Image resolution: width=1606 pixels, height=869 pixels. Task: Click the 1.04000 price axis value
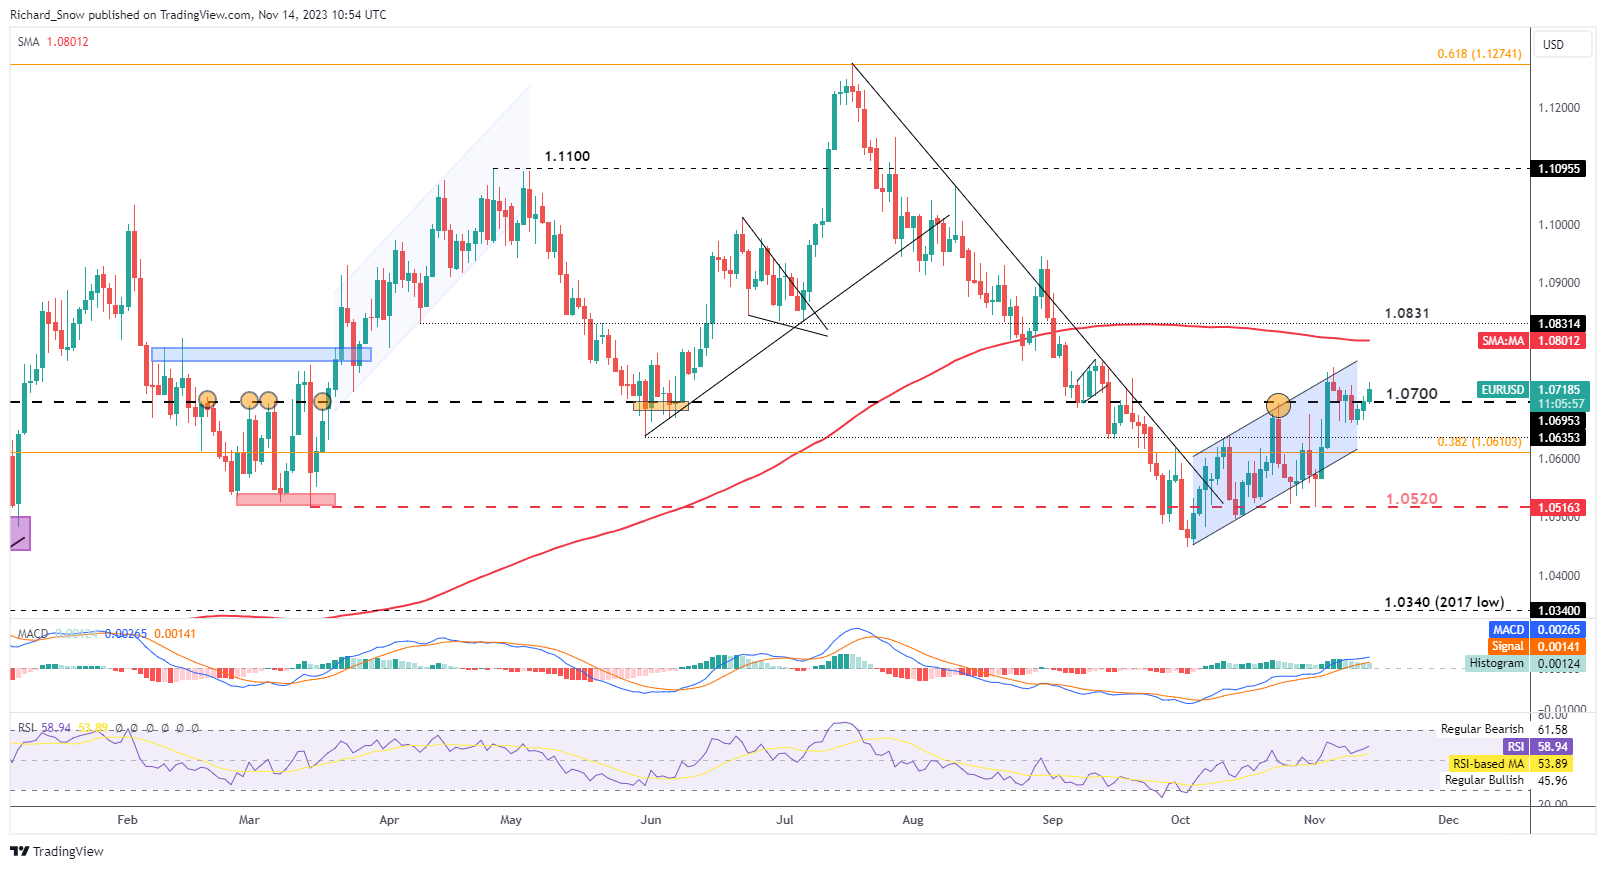click(1559, 576)
